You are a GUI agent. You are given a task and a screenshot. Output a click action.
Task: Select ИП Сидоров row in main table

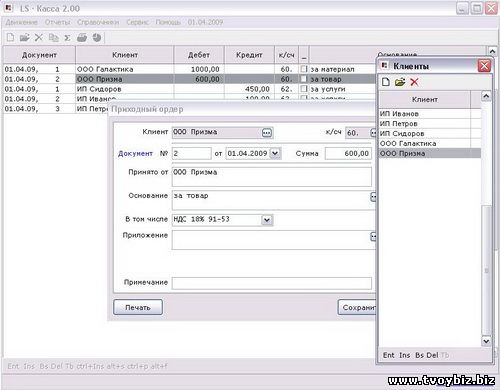click(x=189, y=89)
